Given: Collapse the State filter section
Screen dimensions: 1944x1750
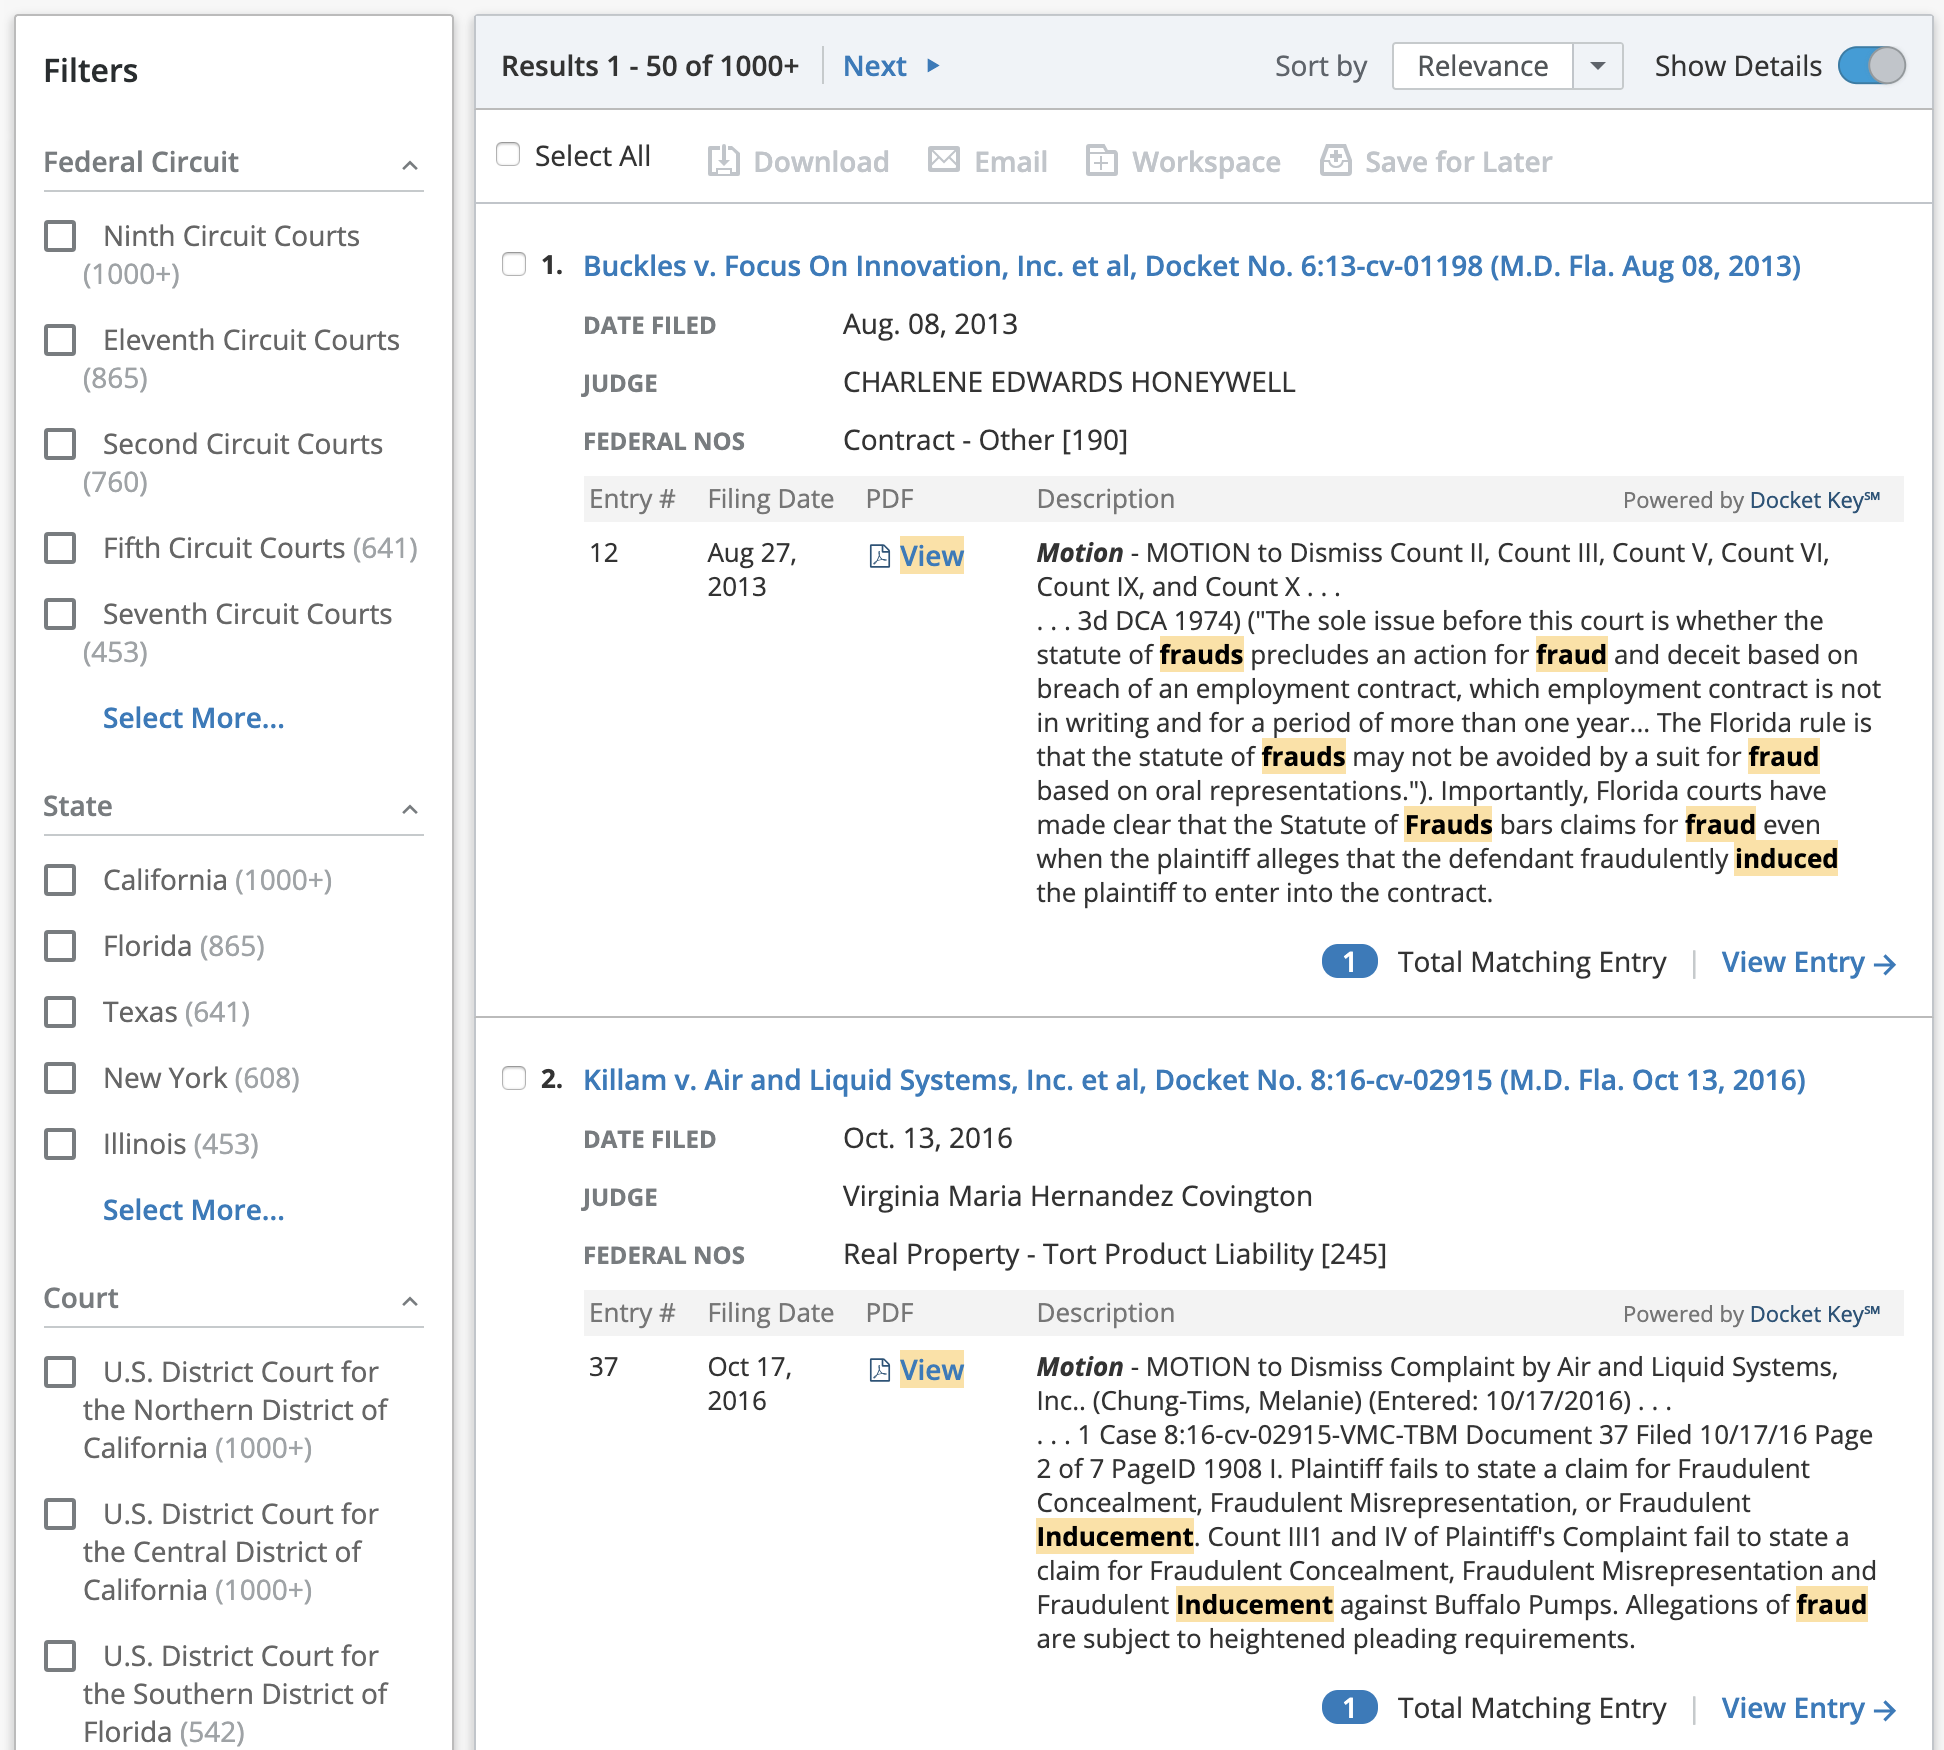Looking at the screenshot, I should tap(409, 809).
